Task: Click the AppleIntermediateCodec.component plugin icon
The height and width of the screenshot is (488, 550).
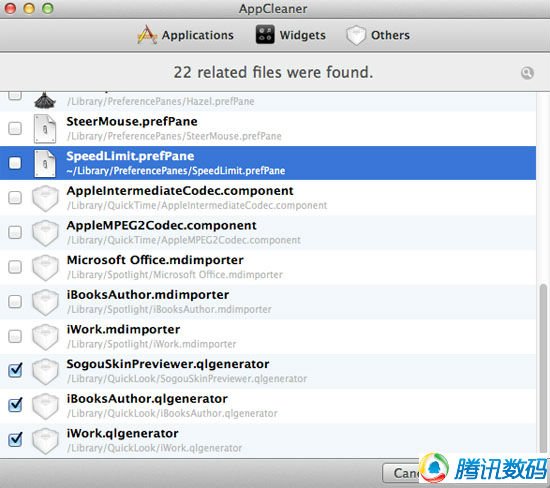Action: 45,199
